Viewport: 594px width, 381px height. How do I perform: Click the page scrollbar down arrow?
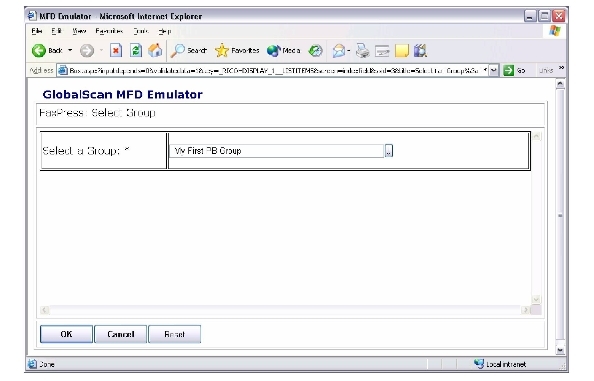click(560, 350)
